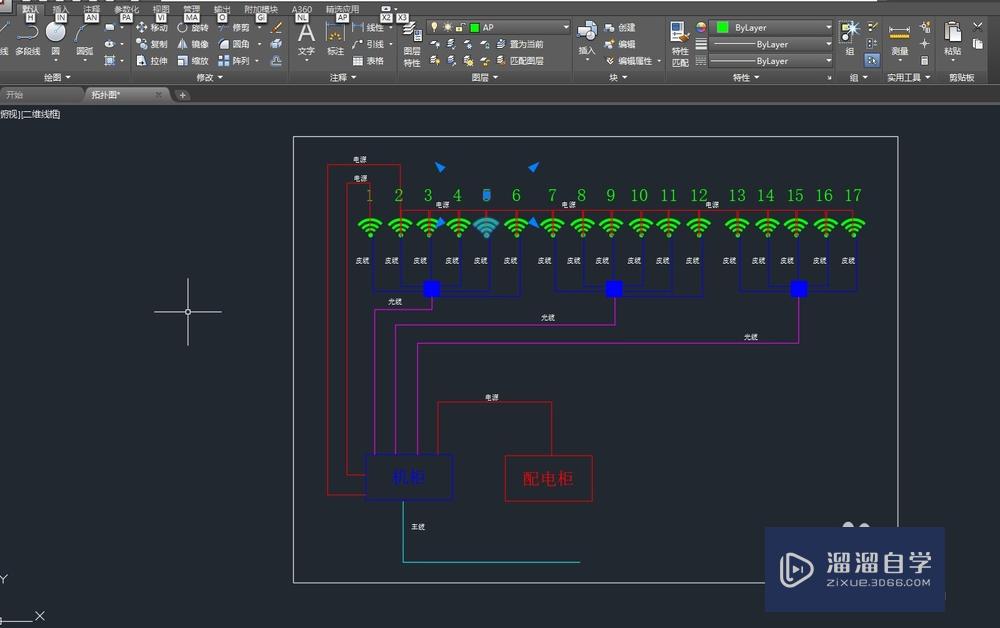1000x628 pixels.
Task: Toggle the AP layer freeze sun icon
Action: tap(446, 27)
